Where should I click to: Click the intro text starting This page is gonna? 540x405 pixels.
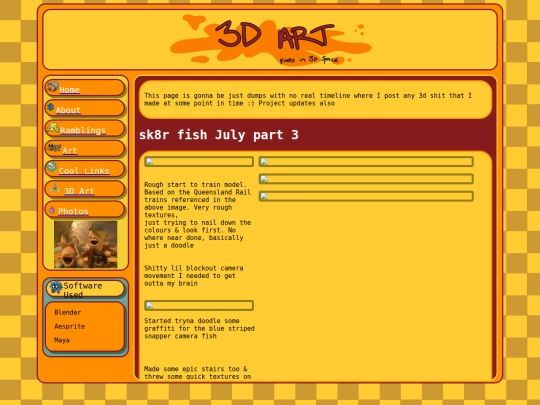click(x=308, y=99)
